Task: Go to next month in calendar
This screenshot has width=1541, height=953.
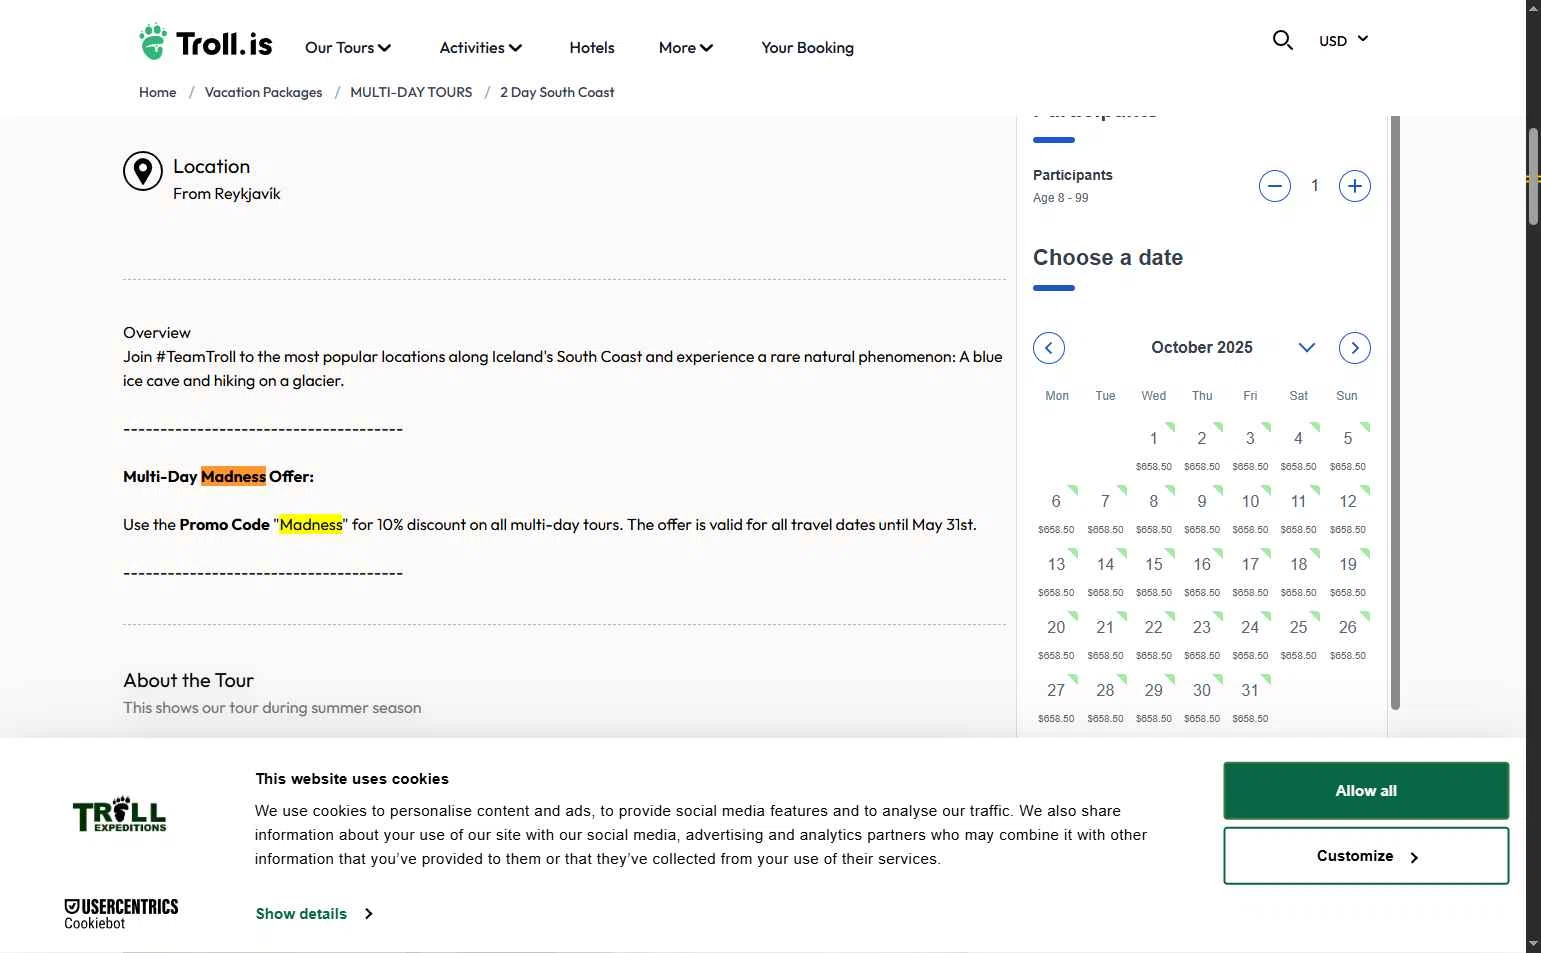Action: (1354, 348)
